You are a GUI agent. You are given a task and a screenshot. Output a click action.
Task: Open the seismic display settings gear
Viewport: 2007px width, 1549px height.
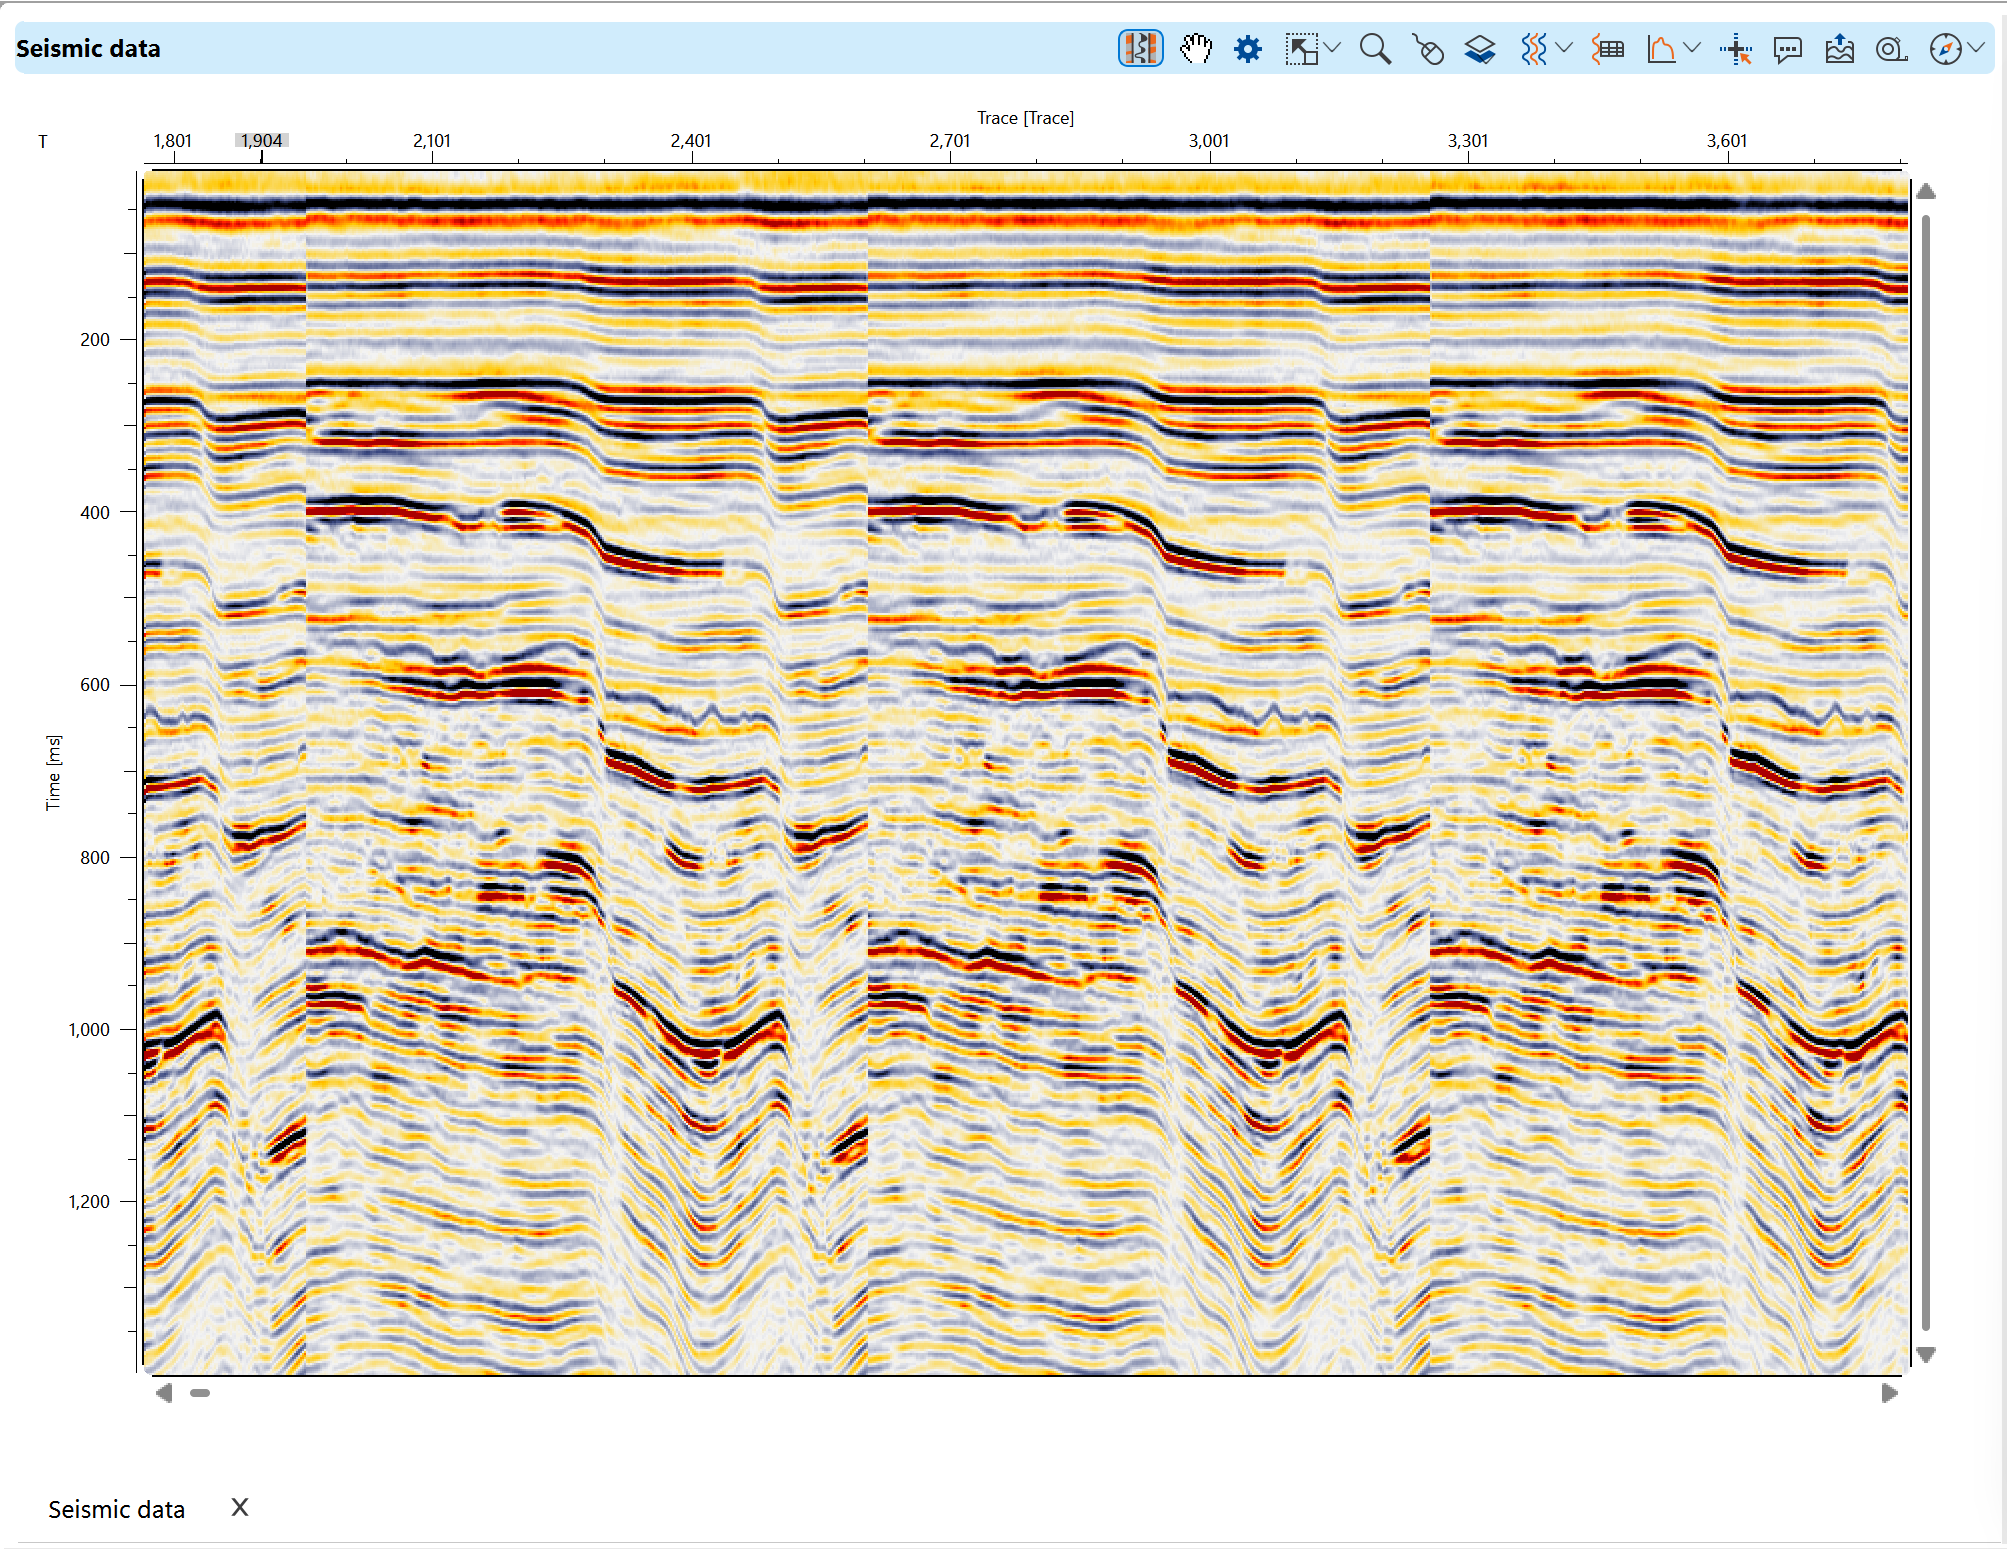click(1247, 47)
